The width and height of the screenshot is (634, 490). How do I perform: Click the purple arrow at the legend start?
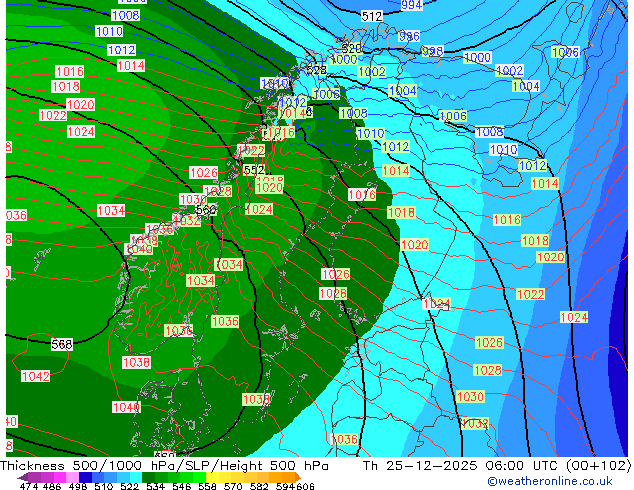coord(23,477)
